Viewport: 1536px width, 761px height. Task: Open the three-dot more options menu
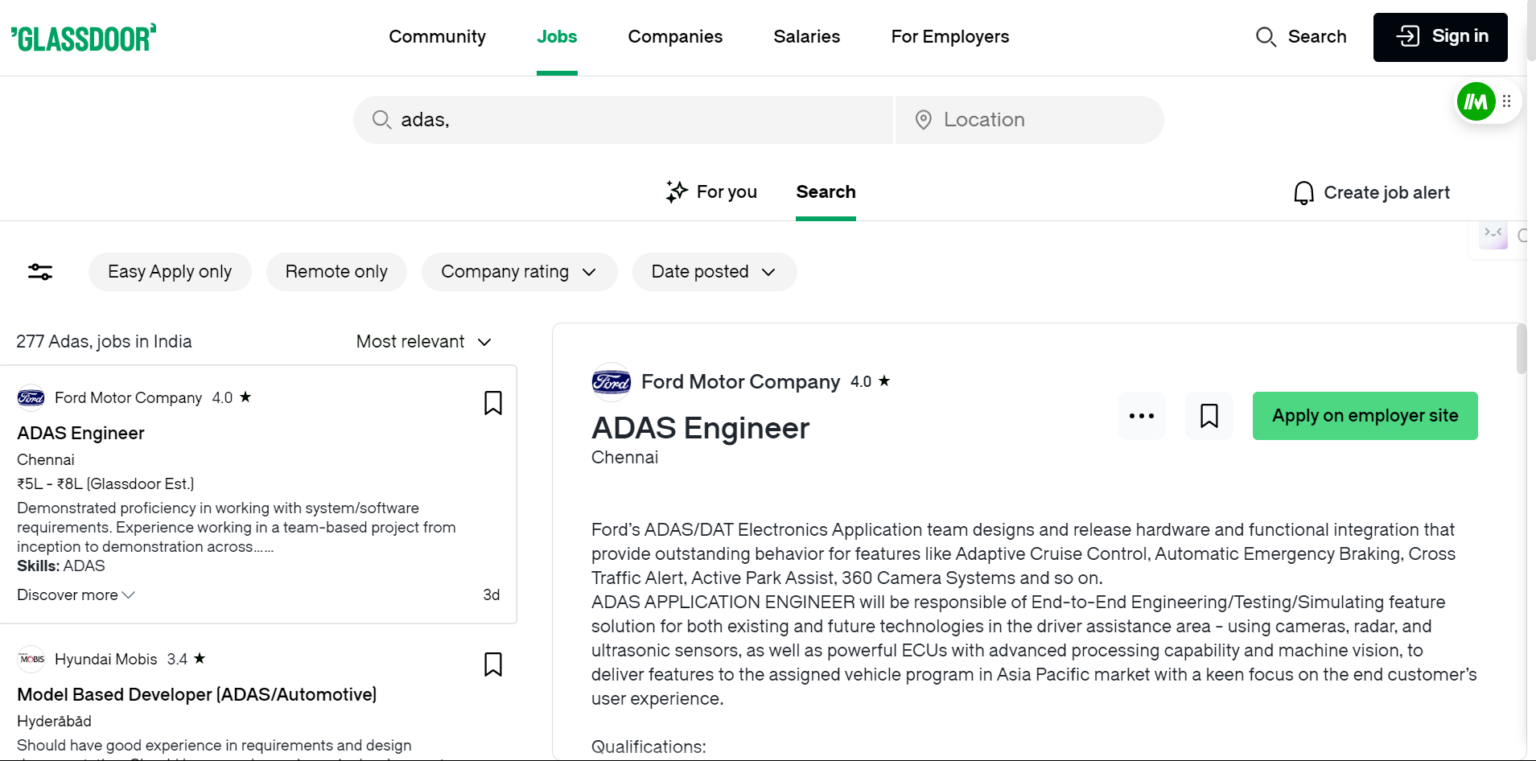pos(1141,416)
